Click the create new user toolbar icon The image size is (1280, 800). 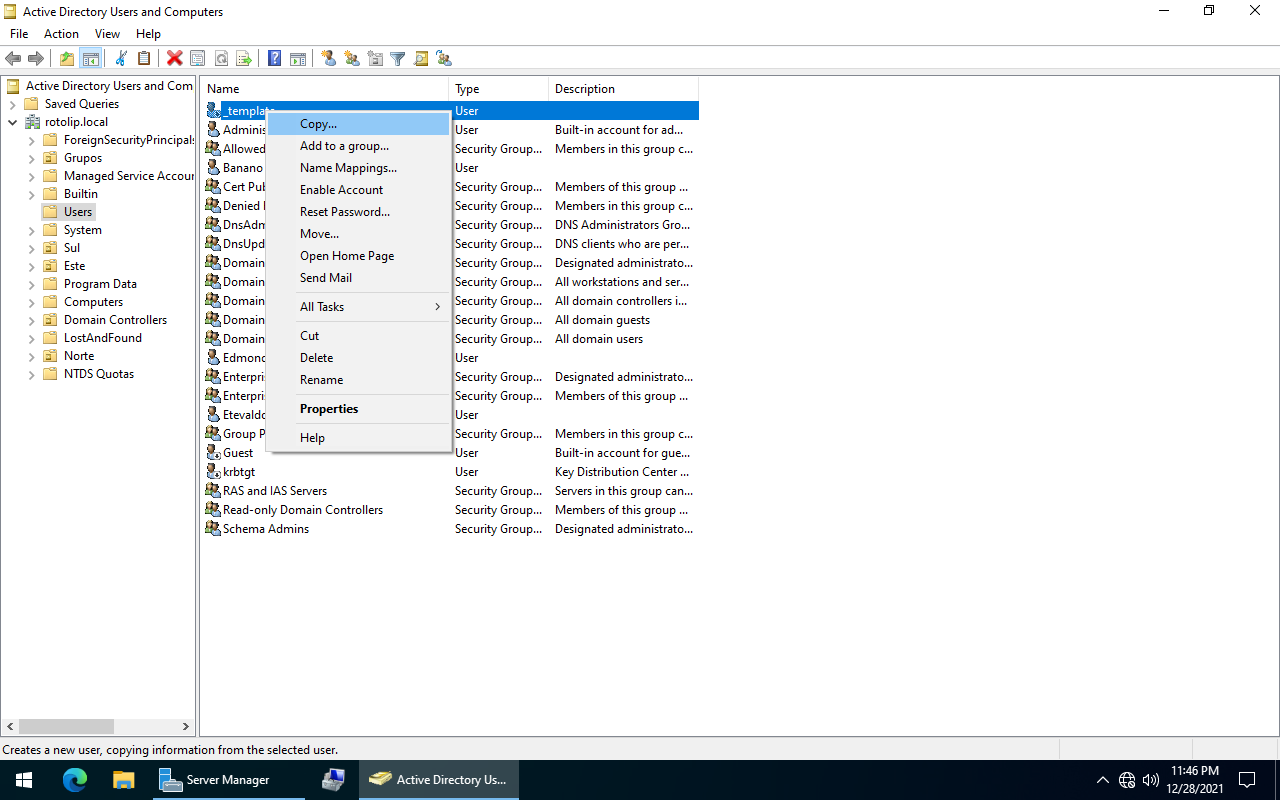pos(328,59)
